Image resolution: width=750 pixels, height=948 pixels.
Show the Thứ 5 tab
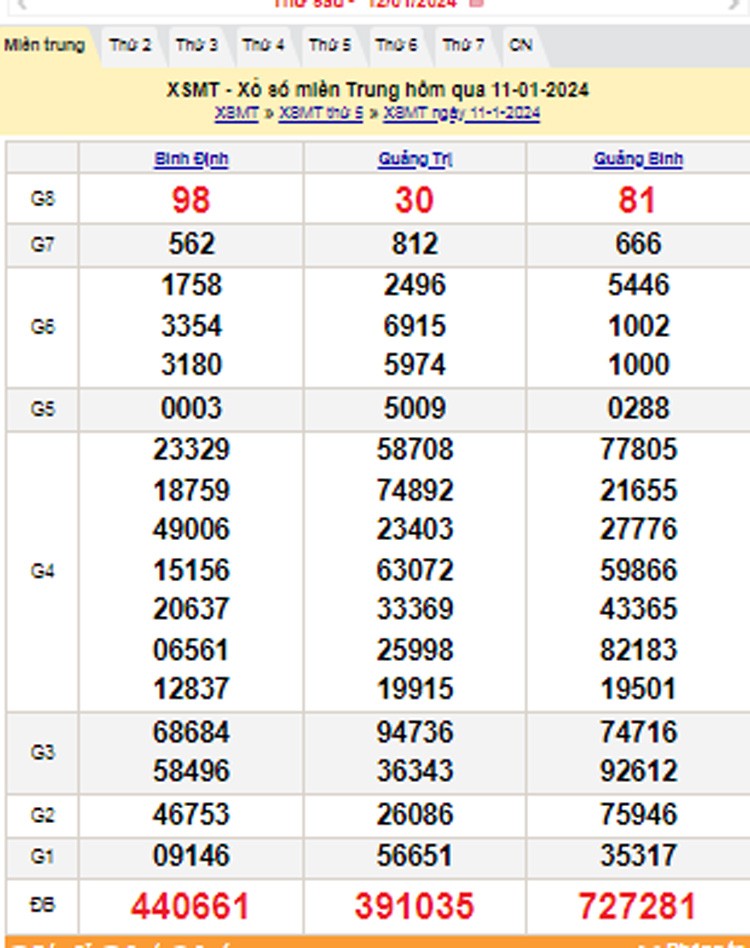coord(329,45)
